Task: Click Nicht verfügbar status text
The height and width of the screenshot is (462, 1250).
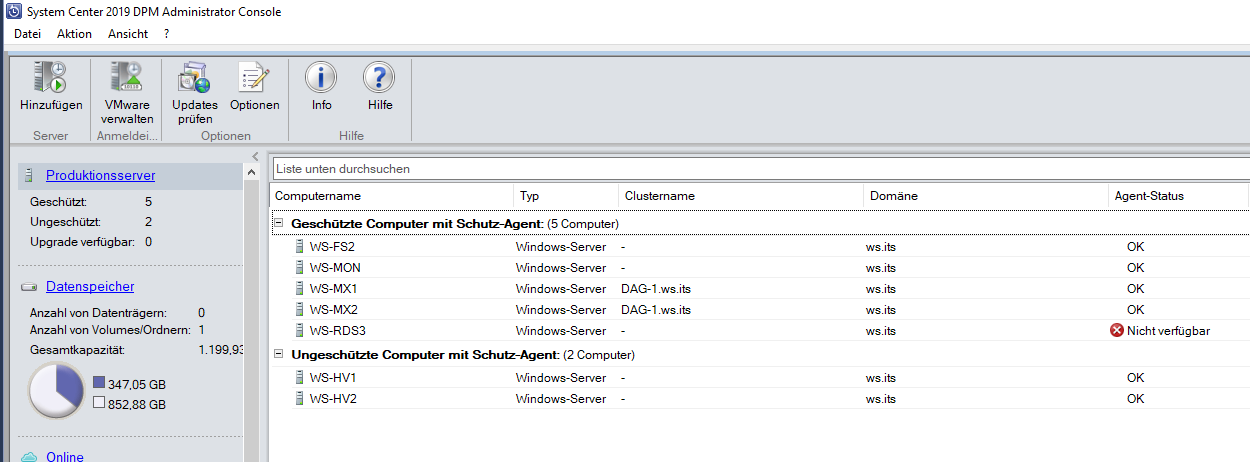Action: [x=1168, y=330]
